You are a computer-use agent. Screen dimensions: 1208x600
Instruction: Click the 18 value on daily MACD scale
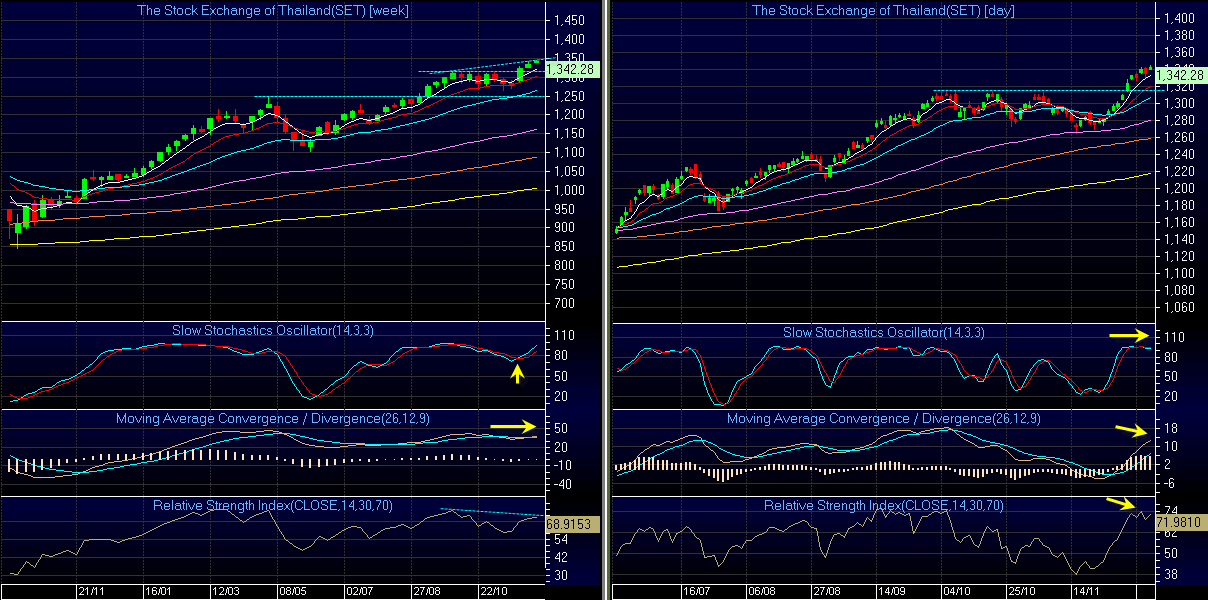[1170, 427]
